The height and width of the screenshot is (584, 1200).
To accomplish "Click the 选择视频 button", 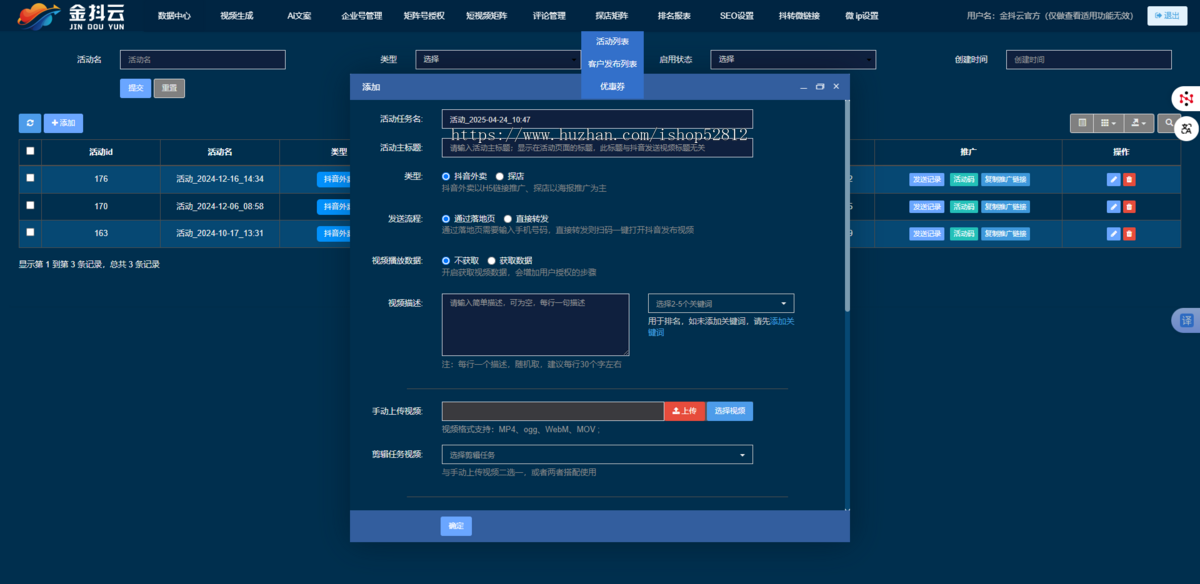I will tap(730, 411).
